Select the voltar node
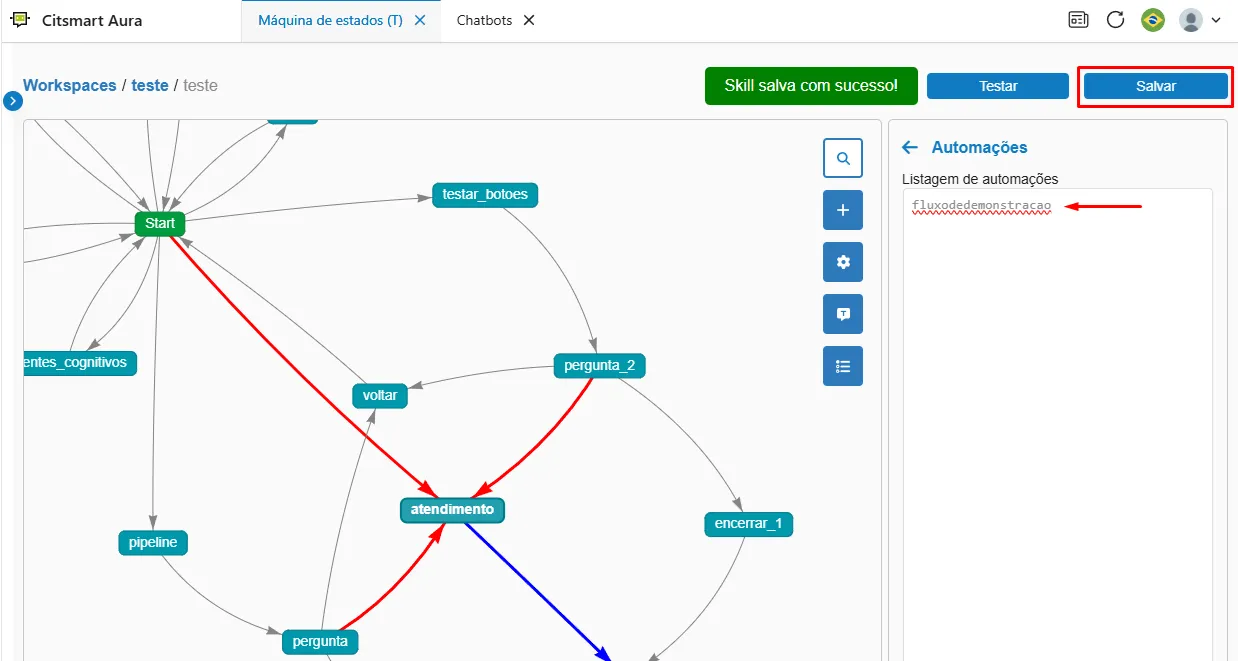Screen dimensions: 1238x661 click(x=380, y=395)
